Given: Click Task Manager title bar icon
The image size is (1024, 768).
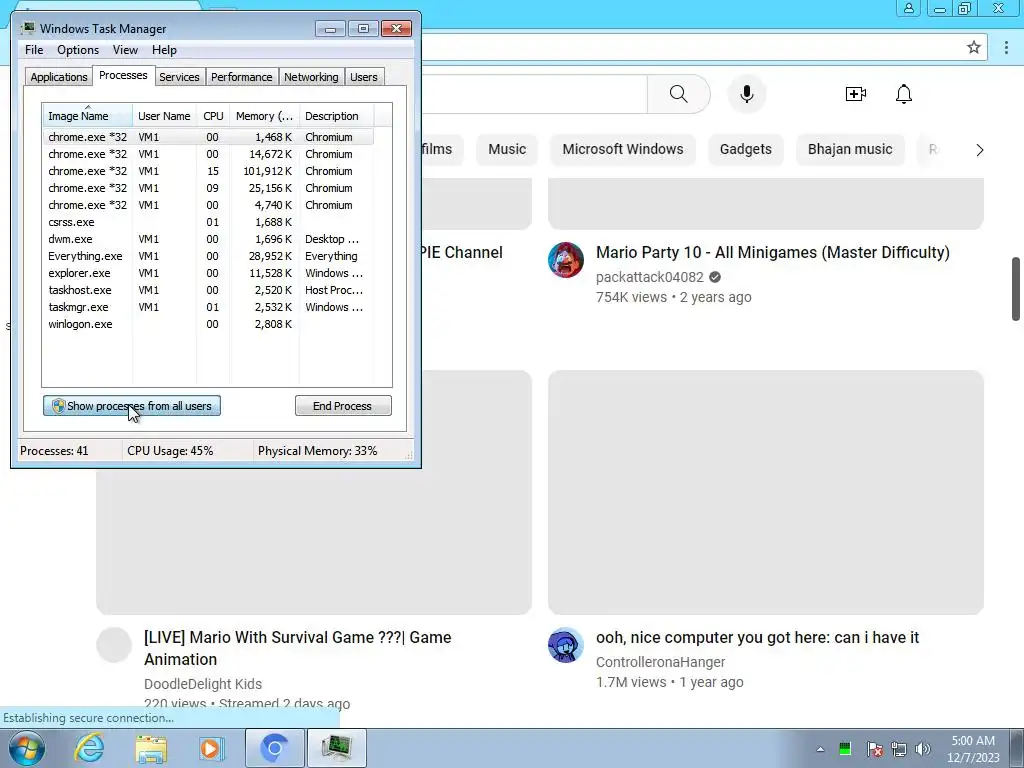Looking at the screenshot, I should click(27, 28).
